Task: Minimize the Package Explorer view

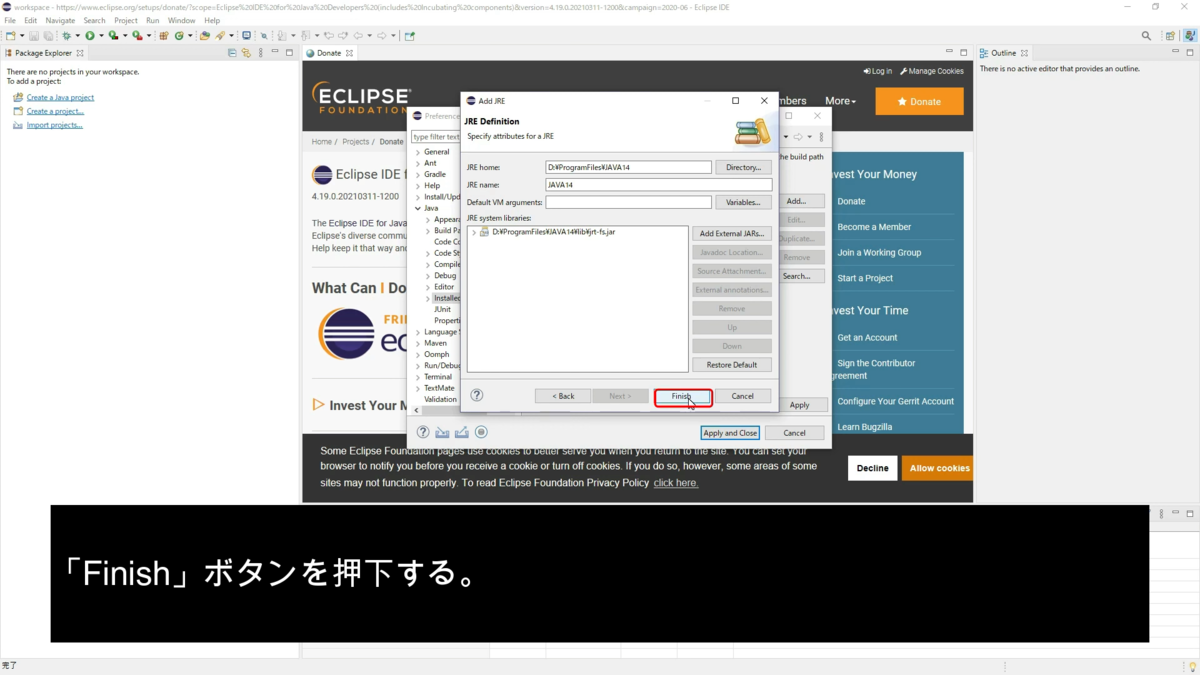Action: tap(275, 52)
